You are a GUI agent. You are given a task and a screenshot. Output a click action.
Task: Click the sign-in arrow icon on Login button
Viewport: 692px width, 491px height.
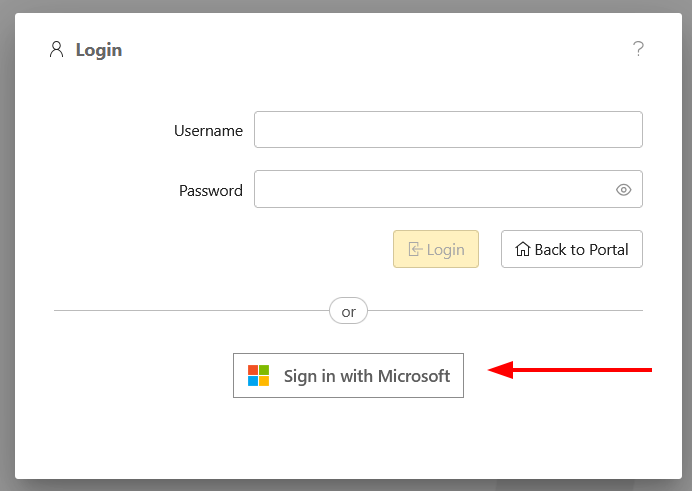(x=415, y=250)
